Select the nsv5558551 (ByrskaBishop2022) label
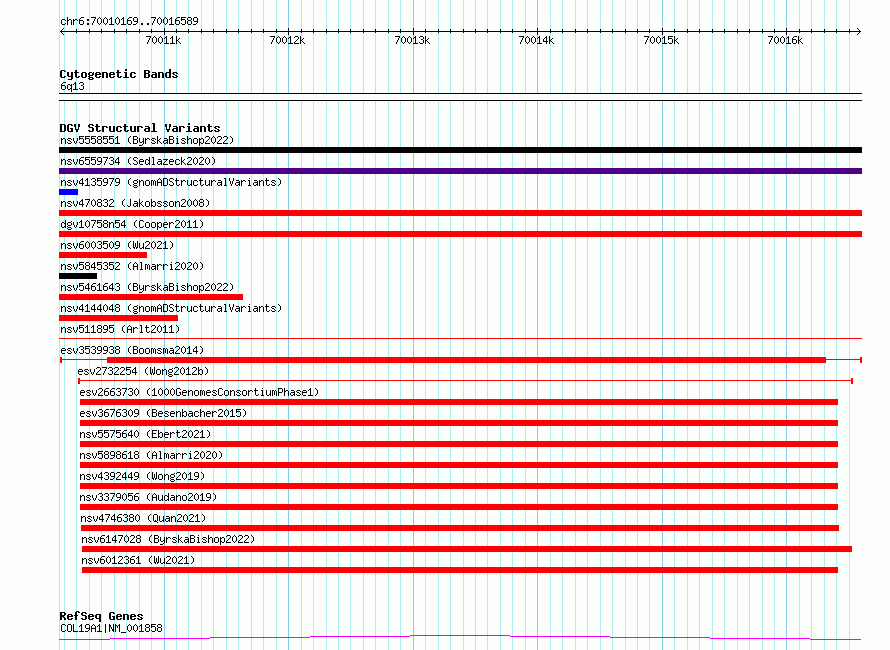Image resolution: width=890 pixels, height=650 pixels. [x=147, y=140]
